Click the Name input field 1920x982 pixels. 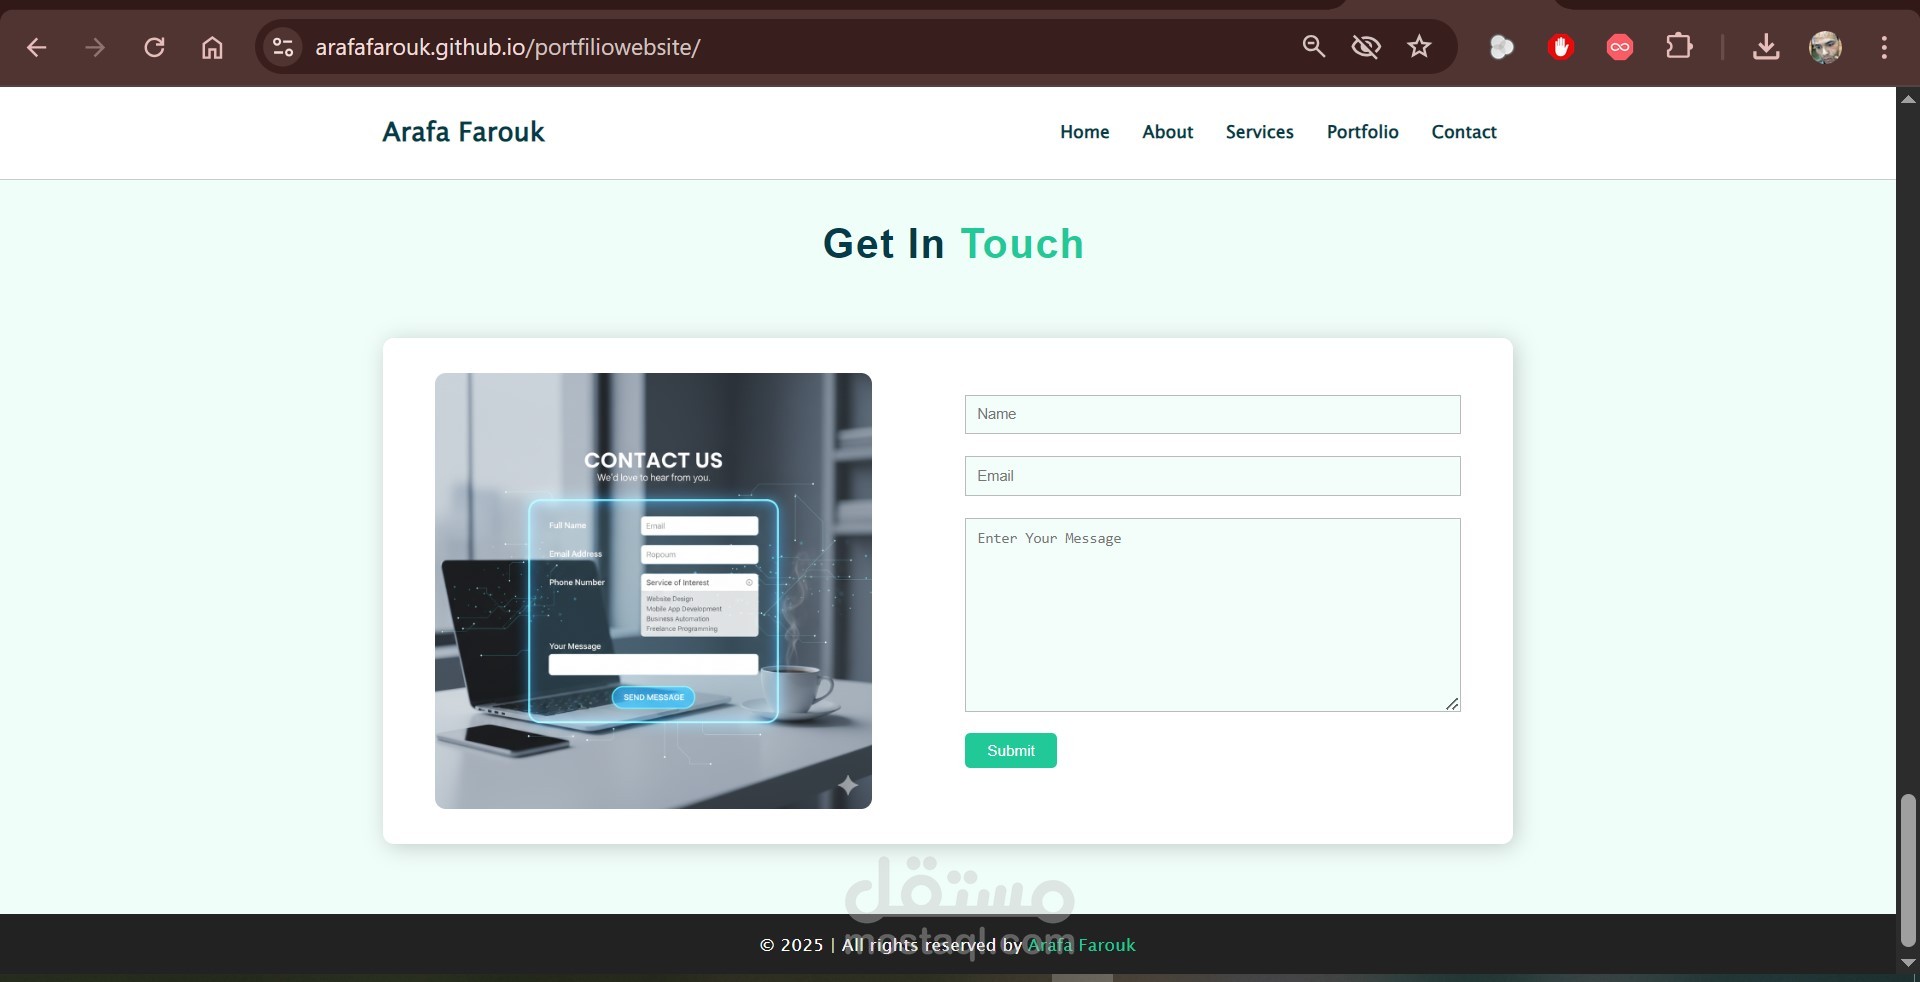coord(1212,414)
